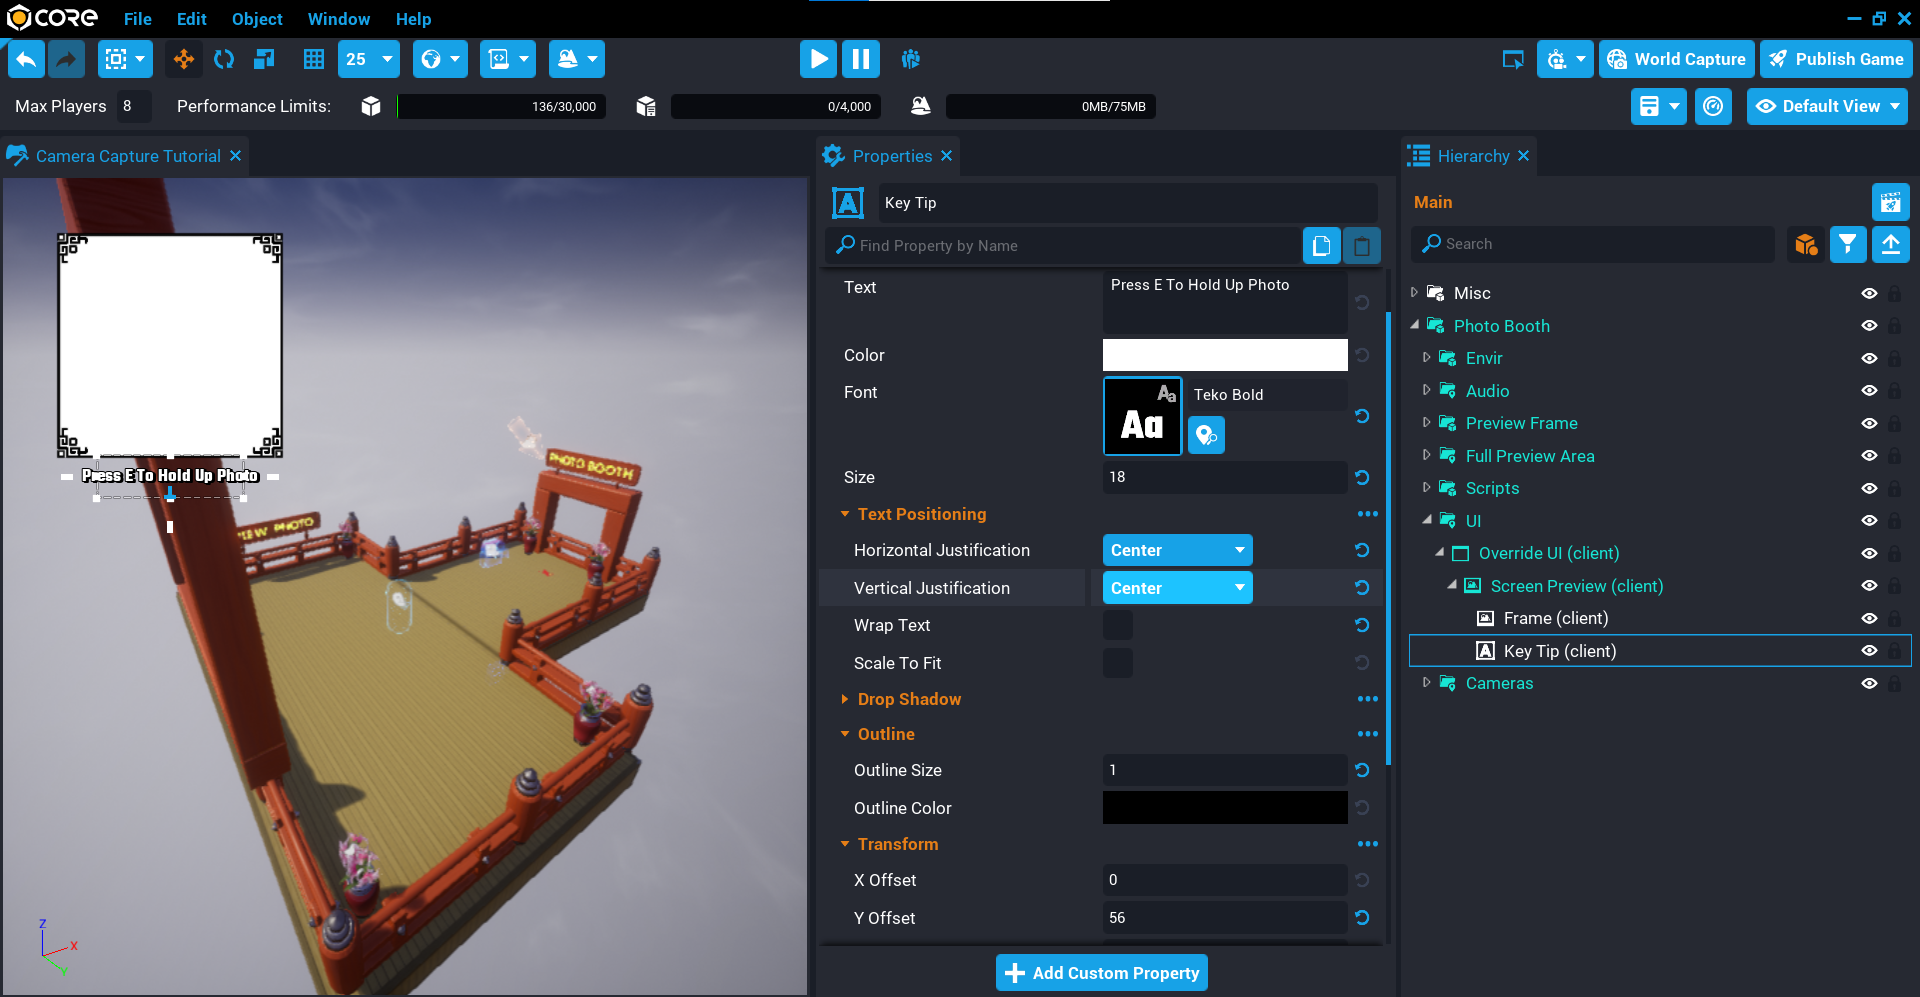Image resolution: width=1920 pixels, height=997 pixels.
Task: Enable the Scale To Fit checkbox
Action: click(x=1117, y=663)
